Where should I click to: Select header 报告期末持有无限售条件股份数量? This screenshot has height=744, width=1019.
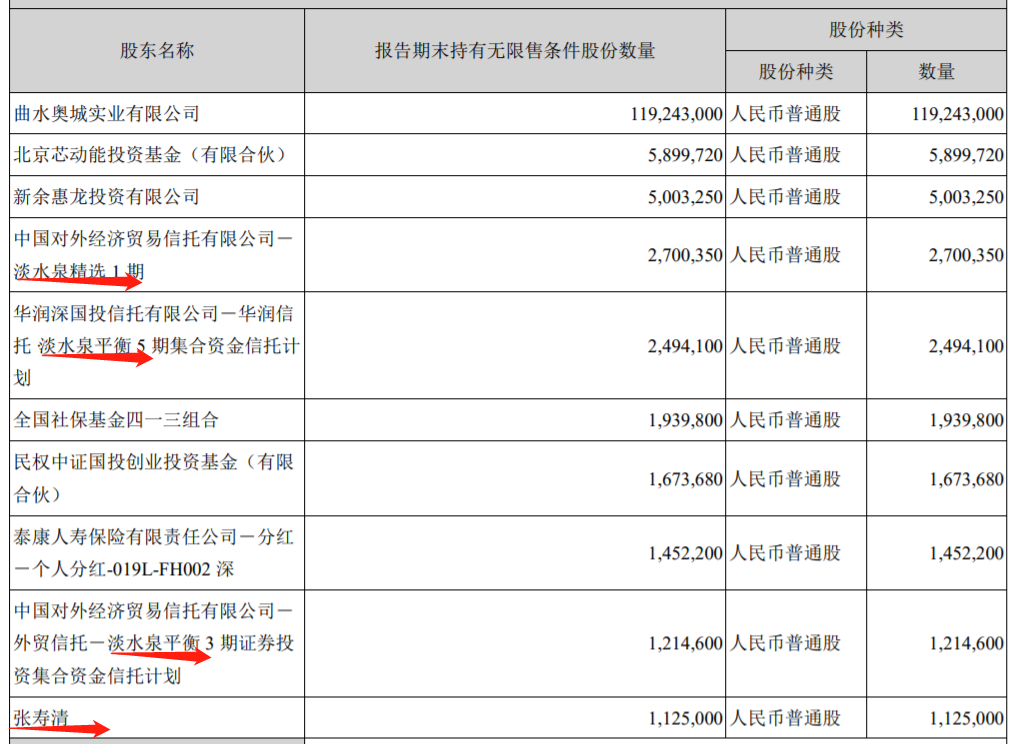pyautogui.click(x=515, y=51)
